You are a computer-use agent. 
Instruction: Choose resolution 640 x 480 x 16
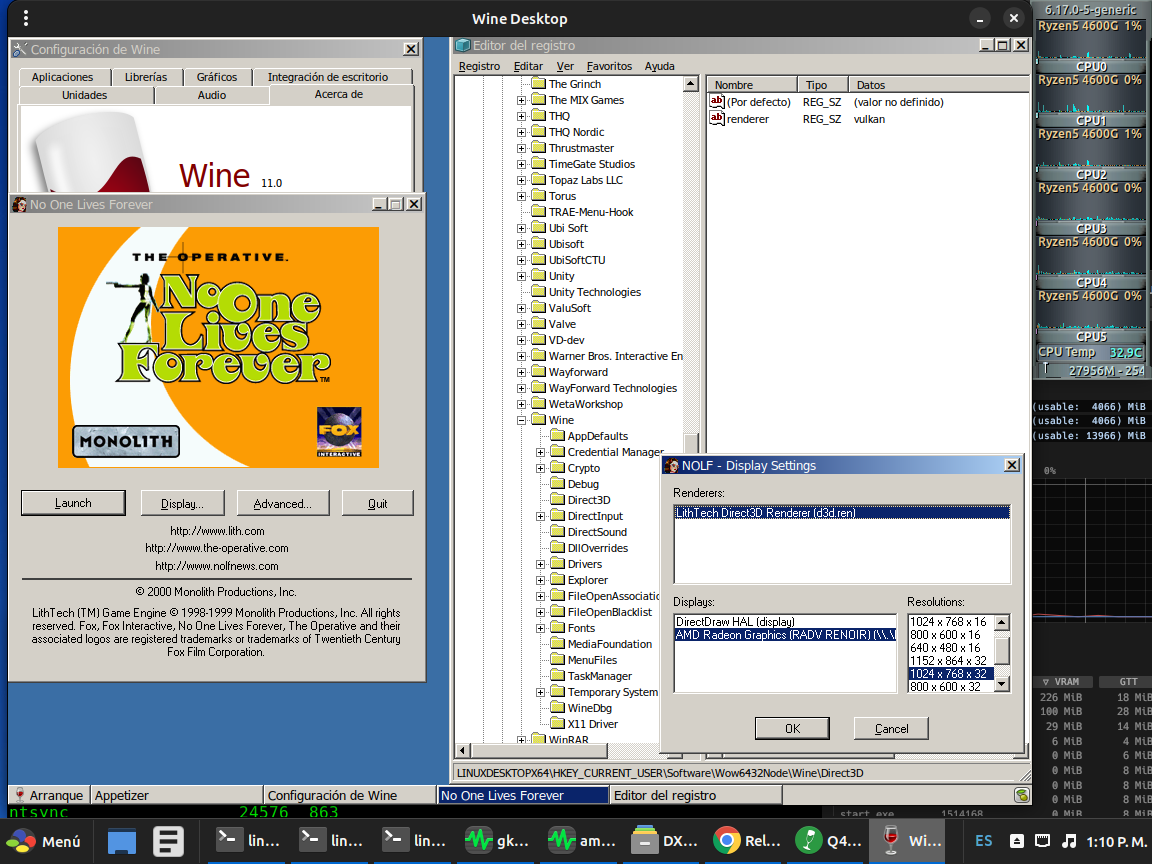pos(950,648)
